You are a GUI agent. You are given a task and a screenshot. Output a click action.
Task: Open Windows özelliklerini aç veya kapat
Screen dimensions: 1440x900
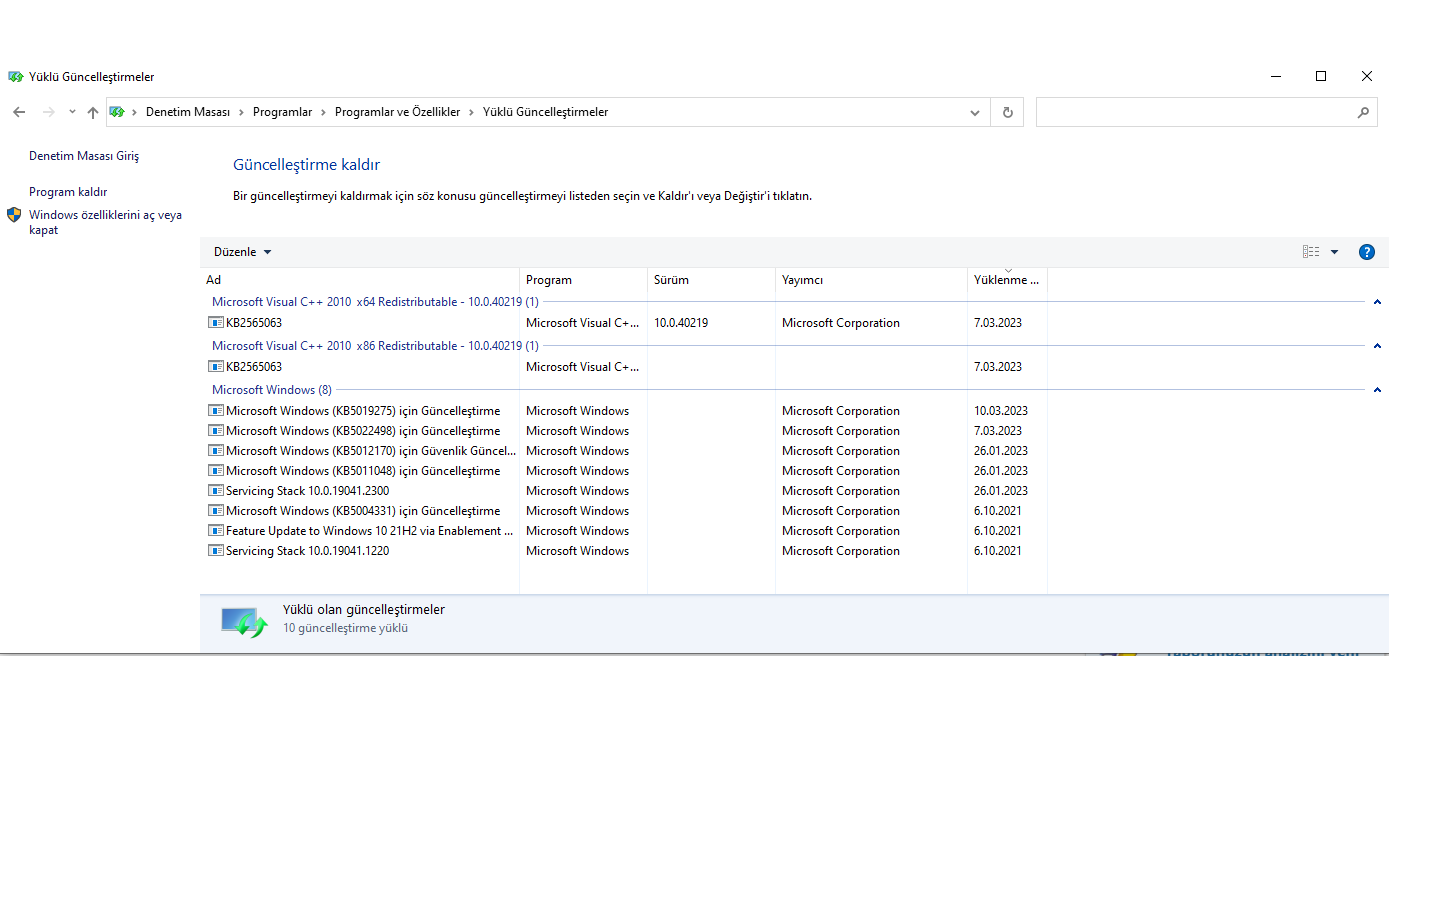click(106, 222)
